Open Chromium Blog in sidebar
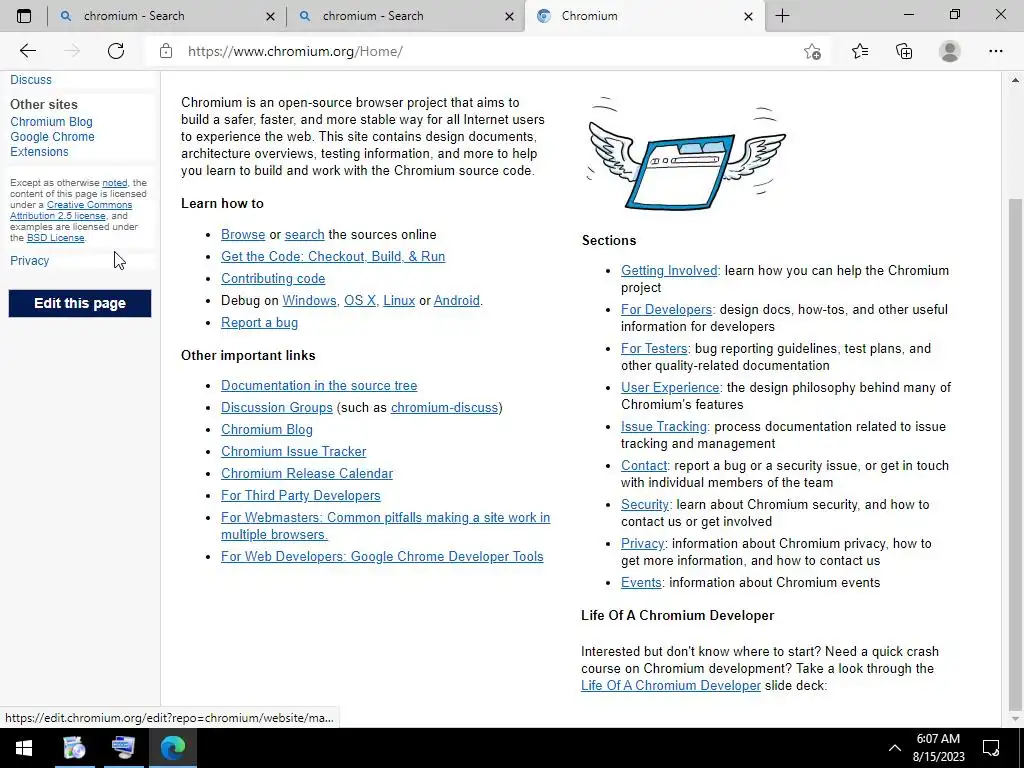Image resolution: width=1024 pixels, height=768 pixels. pyautogui.click(x=51, y=121)
